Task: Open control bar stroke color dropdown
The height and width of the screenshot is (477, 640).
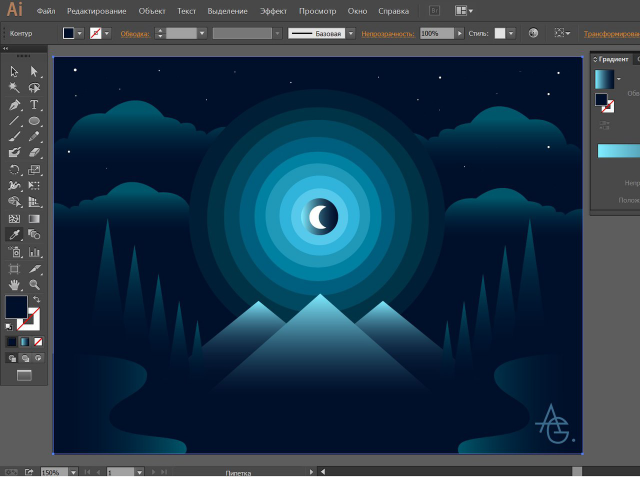Action: 107,33
